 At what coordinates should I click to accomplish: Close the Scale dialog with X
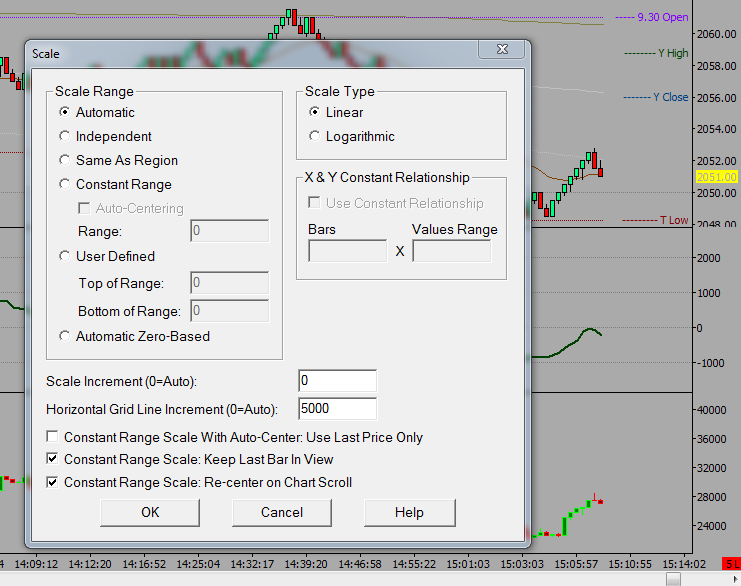click(502, 49)
